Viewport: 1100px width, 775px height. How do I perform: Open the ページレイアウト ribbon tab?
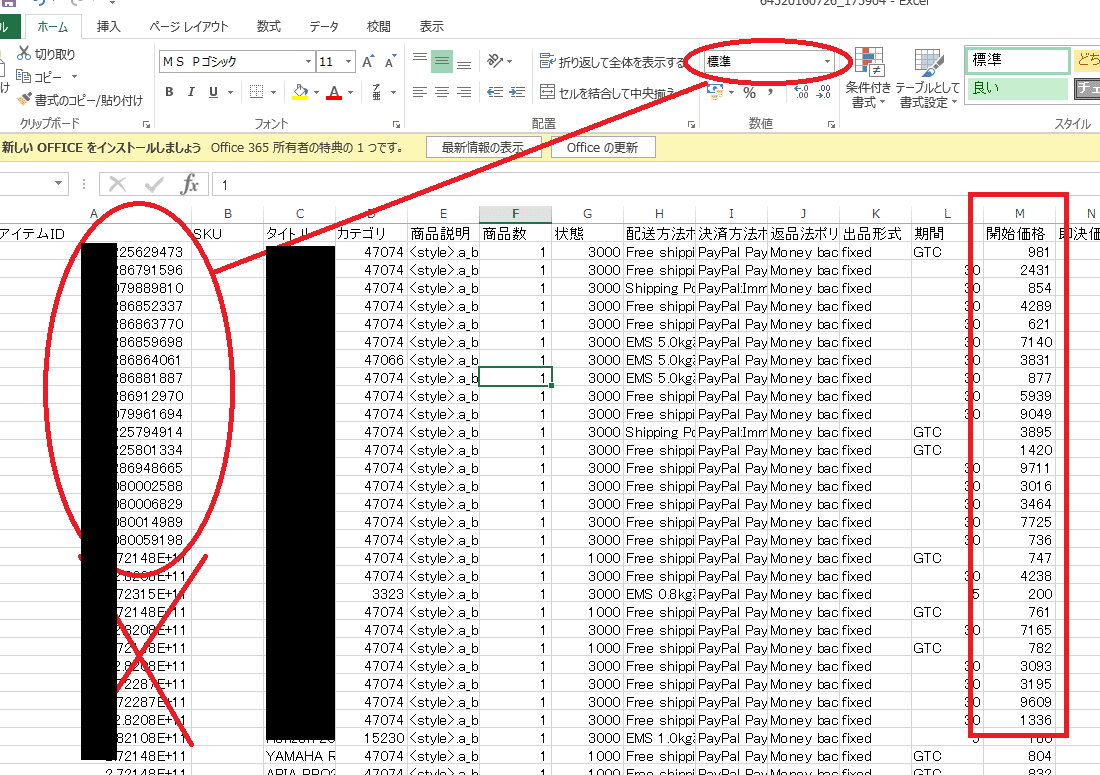[x=189, y=27]
